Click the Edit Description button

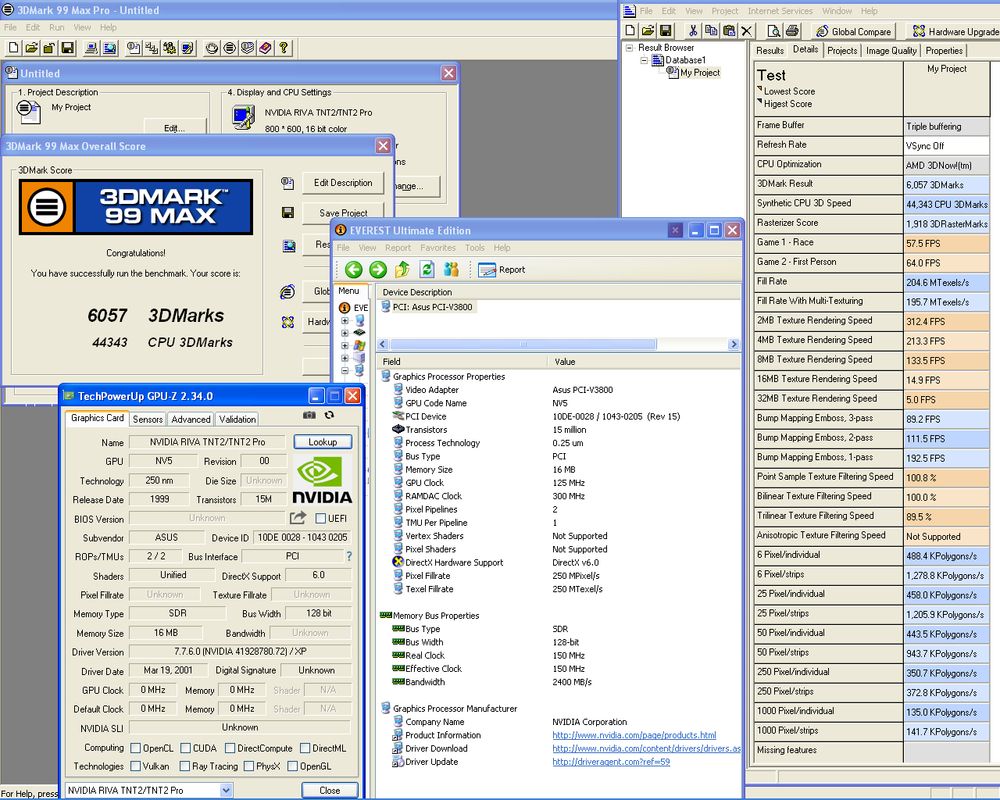[343, 183]
